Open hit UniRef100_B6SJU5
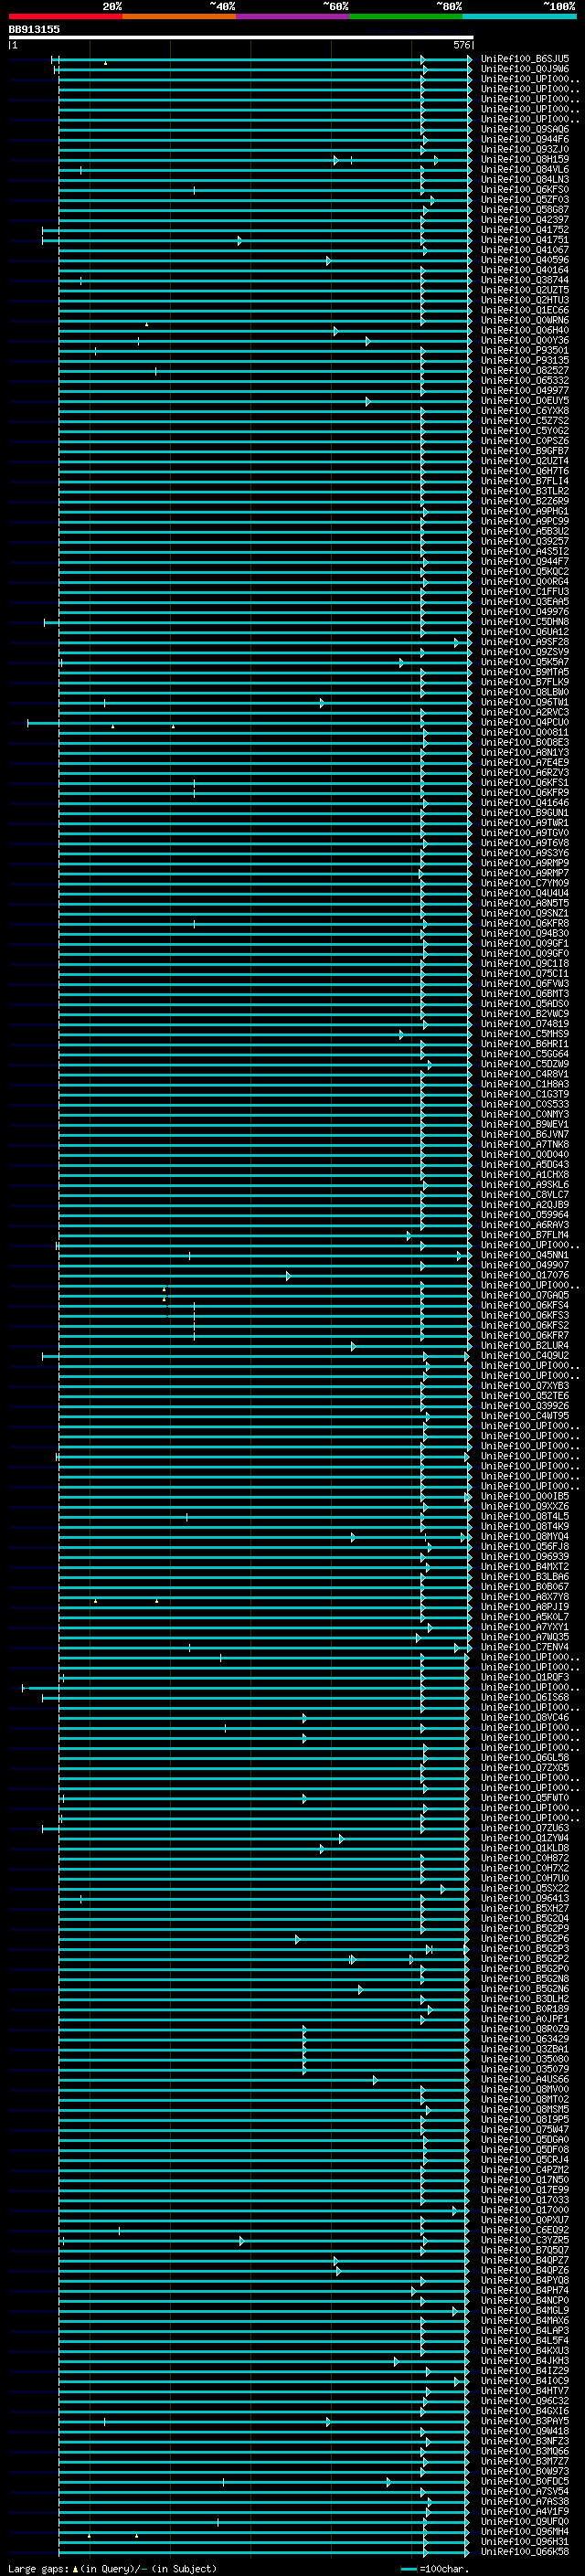Viewport: 585px width, 2576px height. [525, 59]
